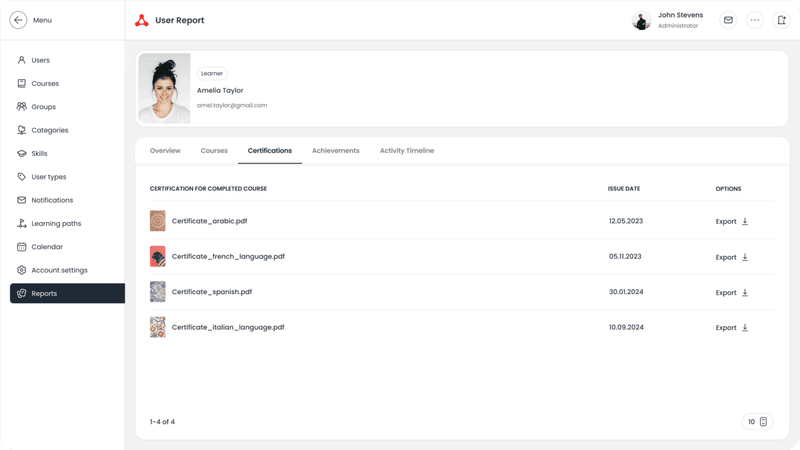800x450 pixels.
Task: Open Account settings in the sidebar
Action: 59,270
